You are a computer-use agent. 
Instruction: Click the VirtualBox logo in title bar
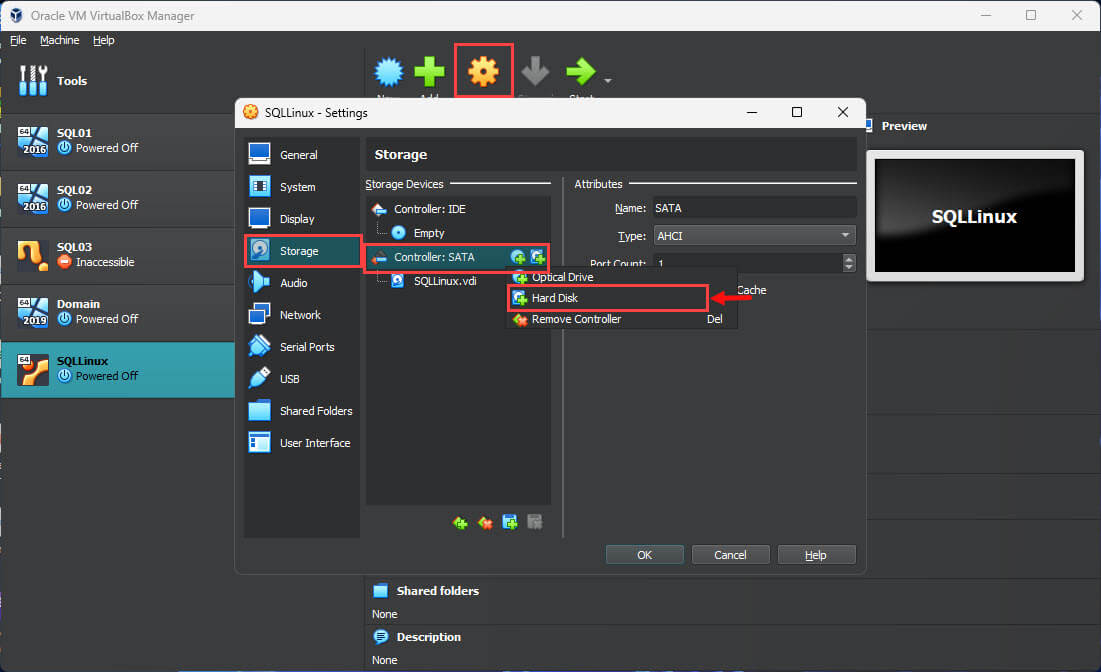(15, 15)
